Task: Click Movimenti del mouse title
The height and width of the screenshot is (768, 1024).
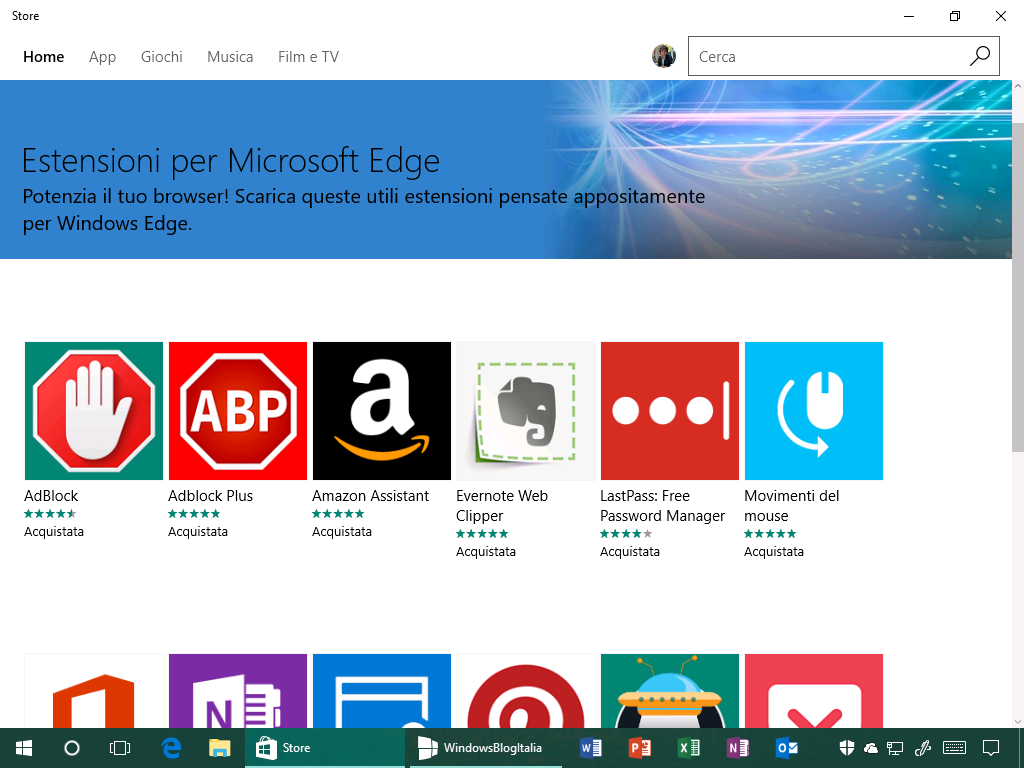Action: tap(792, 505)
